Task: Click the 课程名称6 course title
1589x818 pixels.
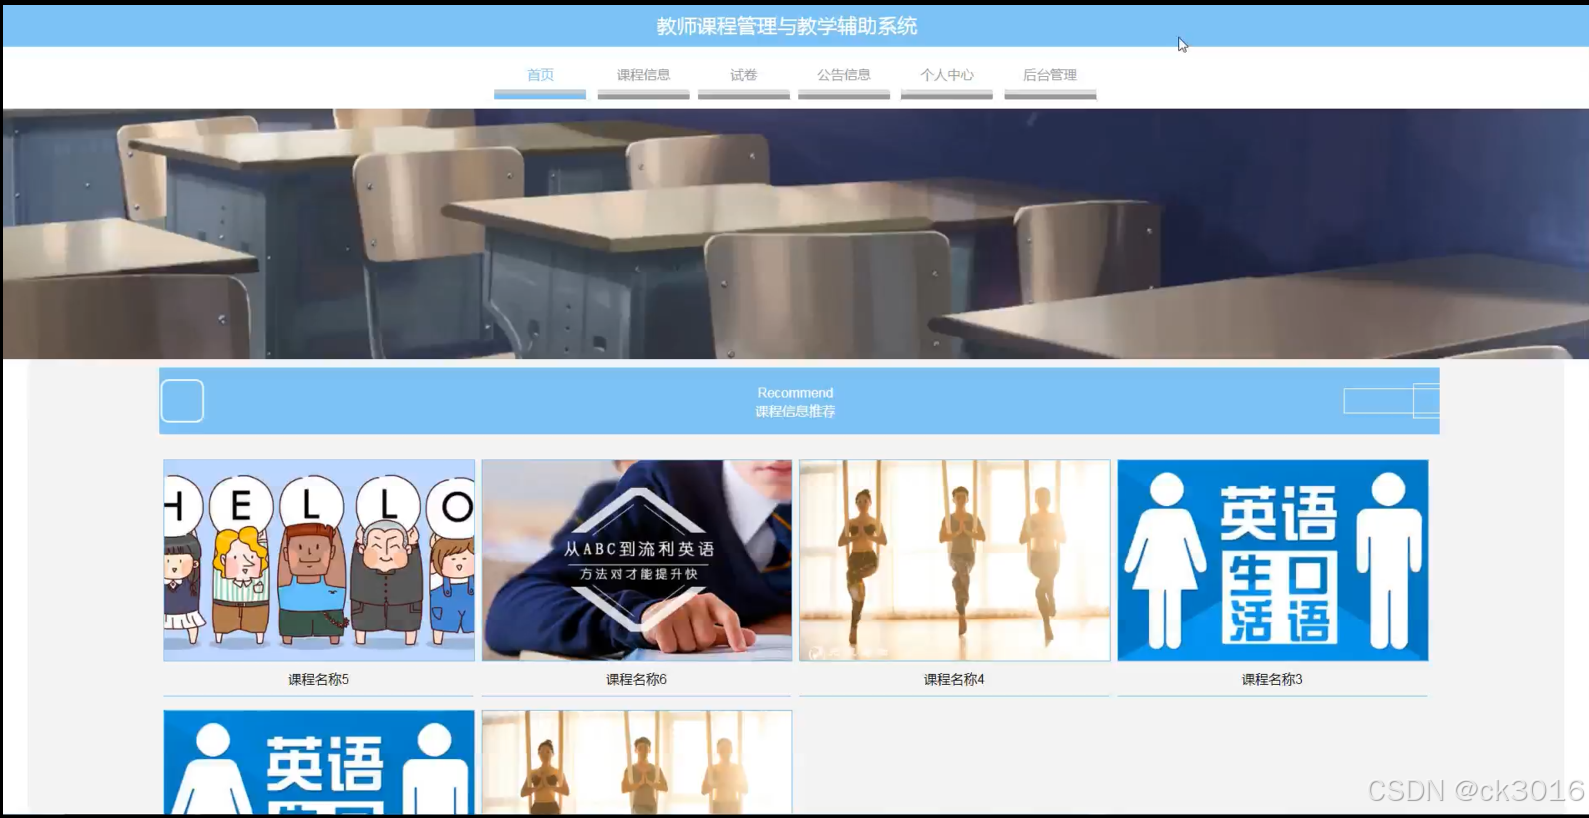Action: [x=636, y=679]
